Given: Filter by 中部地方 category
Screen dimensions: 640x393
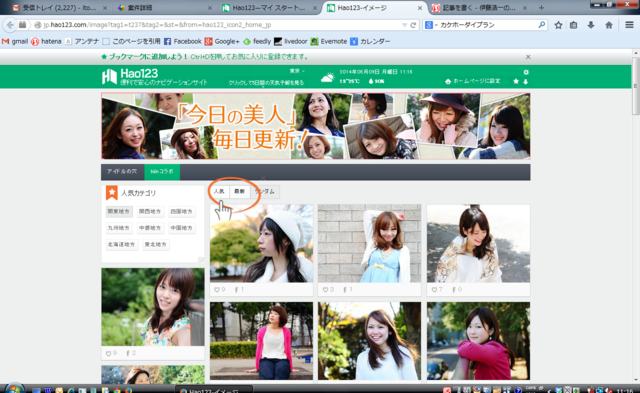Looking at the screenshot, I should tap(150, 228).
